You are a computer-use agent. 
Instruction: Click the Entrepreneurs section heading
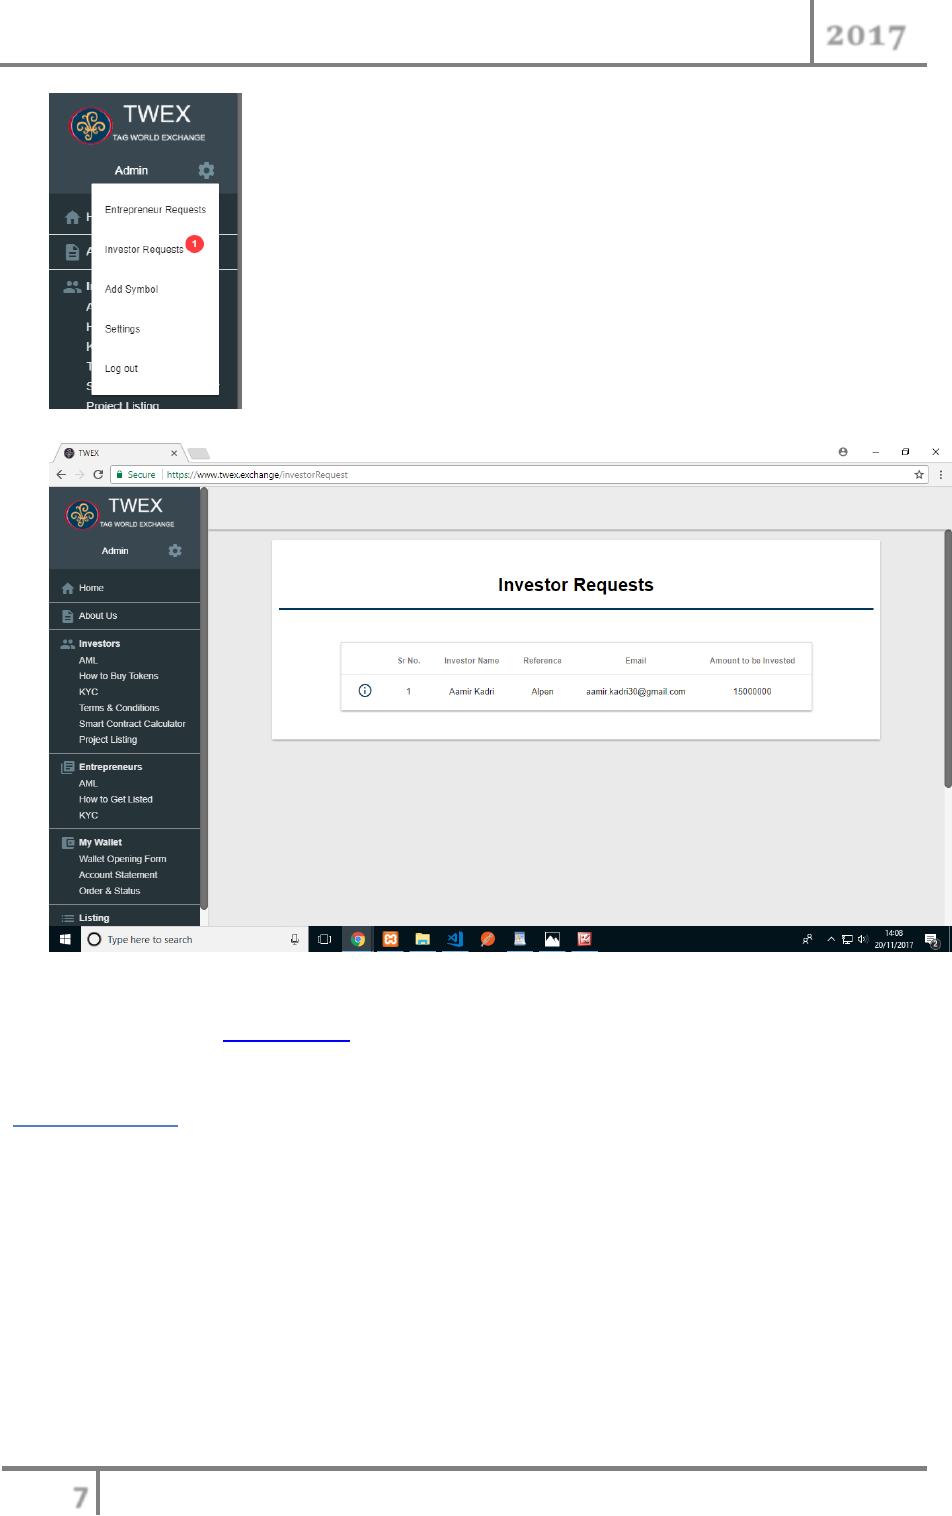pos(110,767)
